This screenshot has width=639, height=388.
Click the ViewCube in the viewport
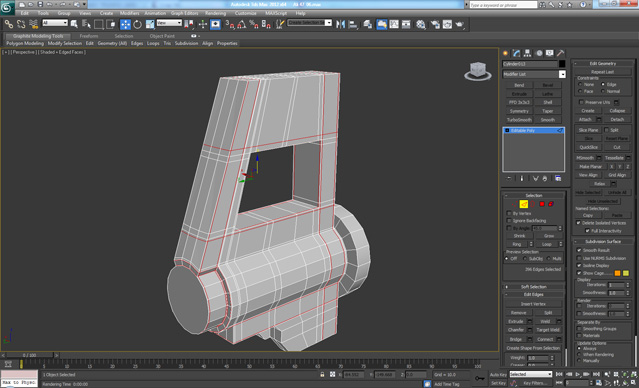(x=478, y=71)
